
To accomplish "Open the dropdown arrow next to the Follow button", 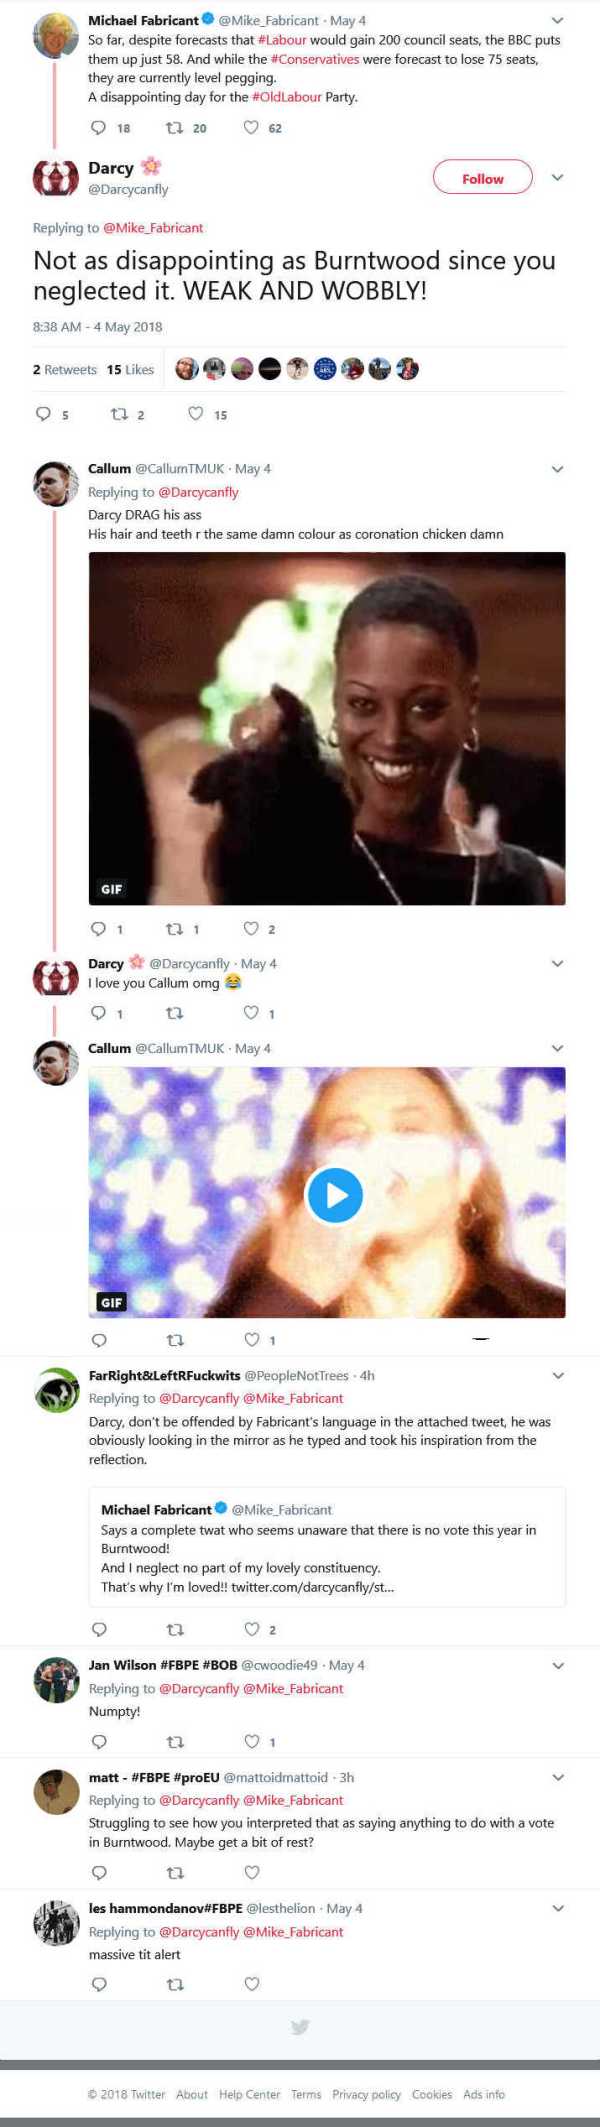I will (558, 177).
